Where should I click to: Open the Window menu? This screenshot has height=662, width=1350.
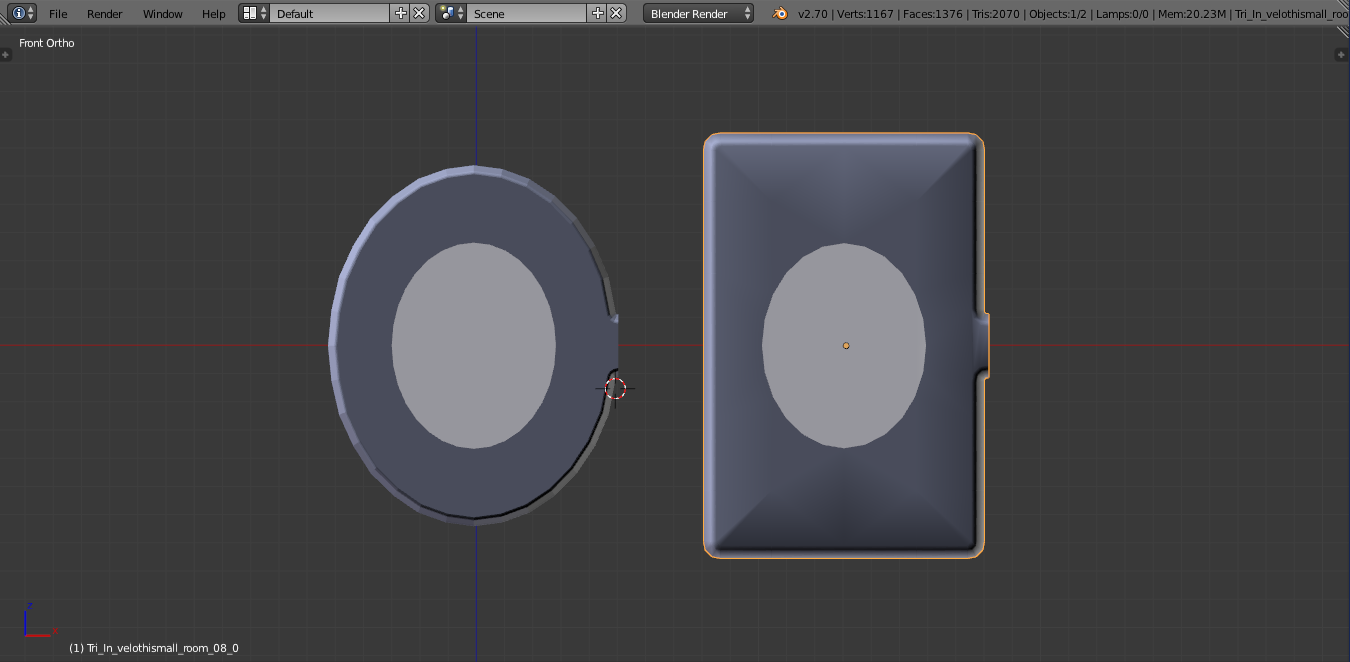pyautogui.click(x=162, y=14)
